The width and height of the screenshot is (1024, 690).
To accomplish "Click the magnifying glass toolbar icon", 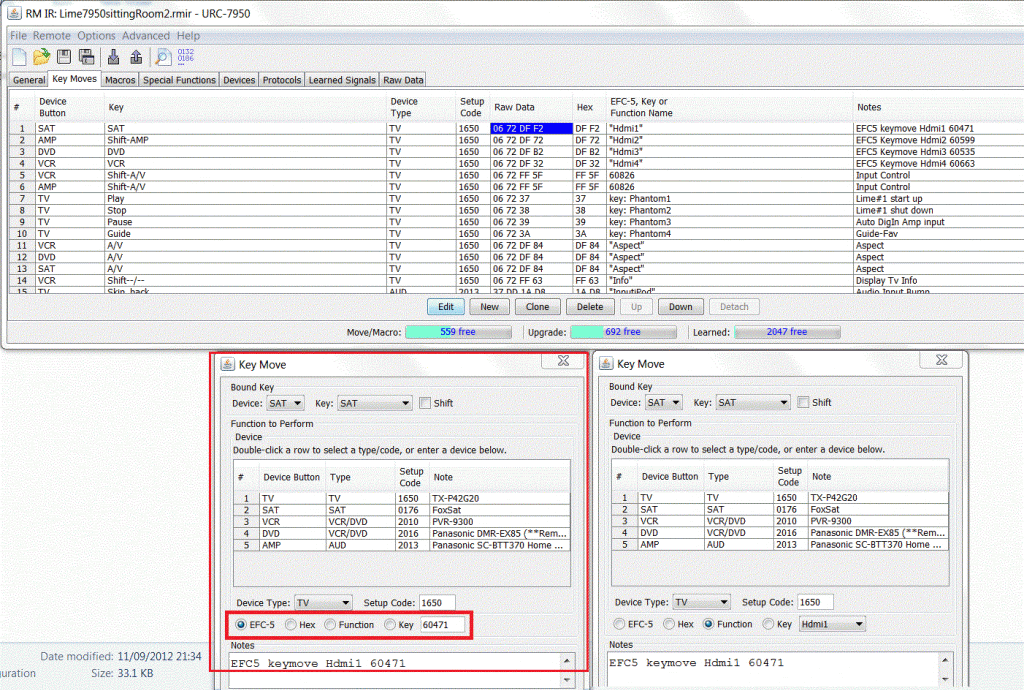I will (162, 57).
